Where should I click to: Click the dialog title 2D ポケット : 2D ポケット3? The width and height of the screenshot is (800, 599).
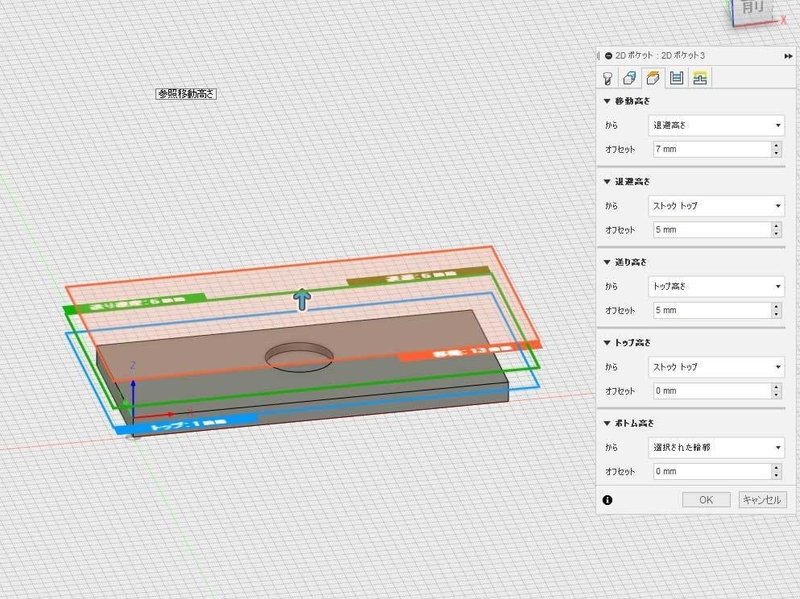click(x=660, y=56)
